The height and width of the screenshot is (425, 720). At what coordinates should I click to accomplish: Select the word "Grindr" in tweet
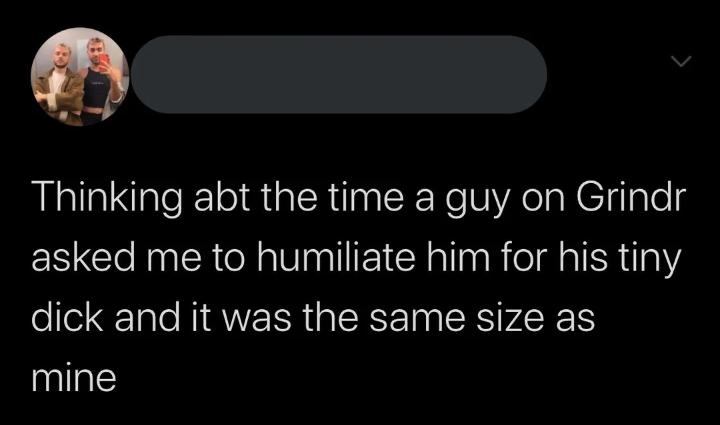631,198
